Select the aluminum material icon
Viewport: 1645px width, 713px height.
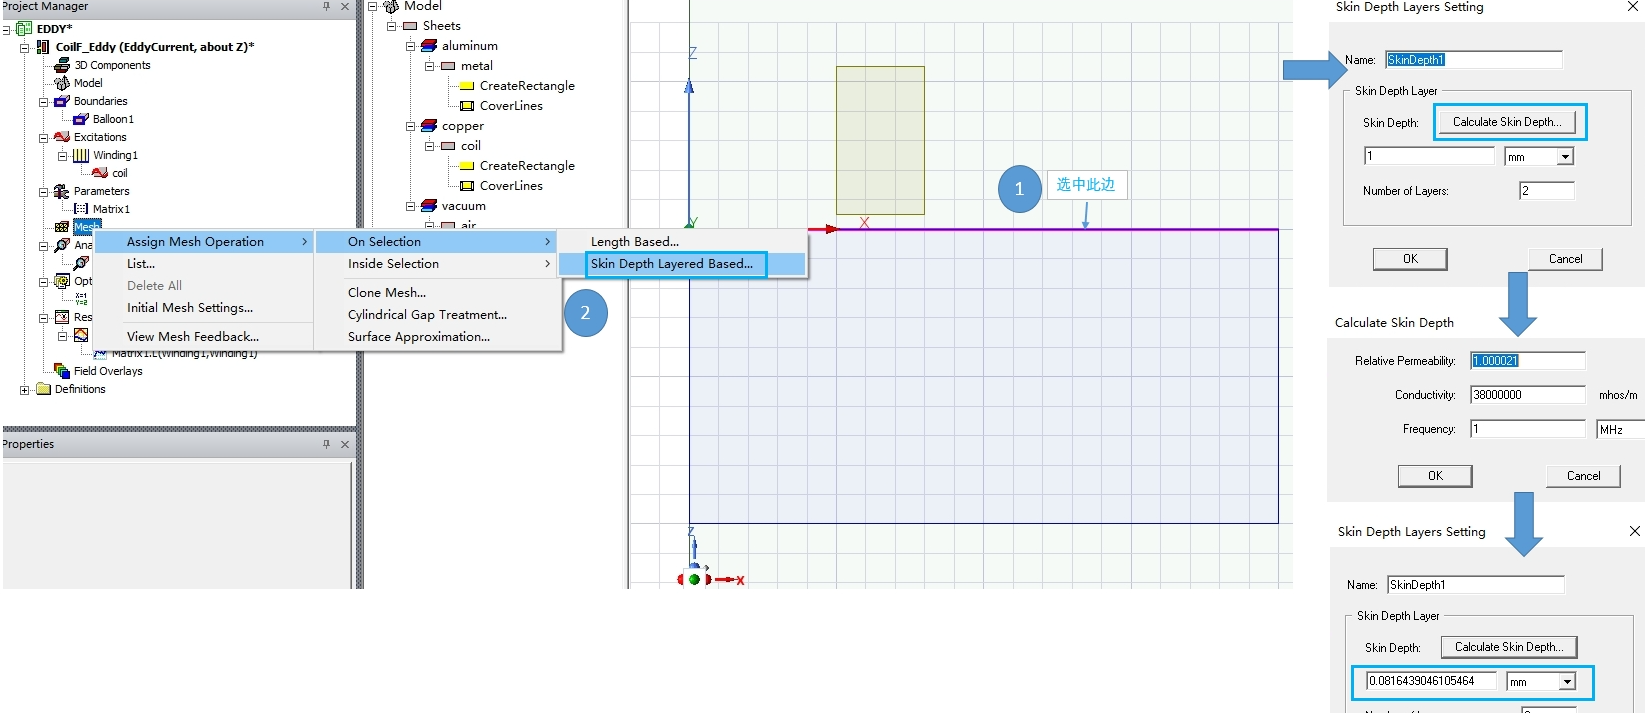429,46
